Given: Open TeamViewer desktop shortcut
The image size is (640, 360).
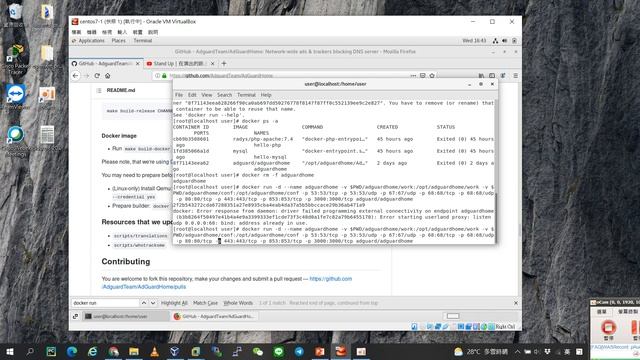Looking at the screenshot, I should (16, 97).
